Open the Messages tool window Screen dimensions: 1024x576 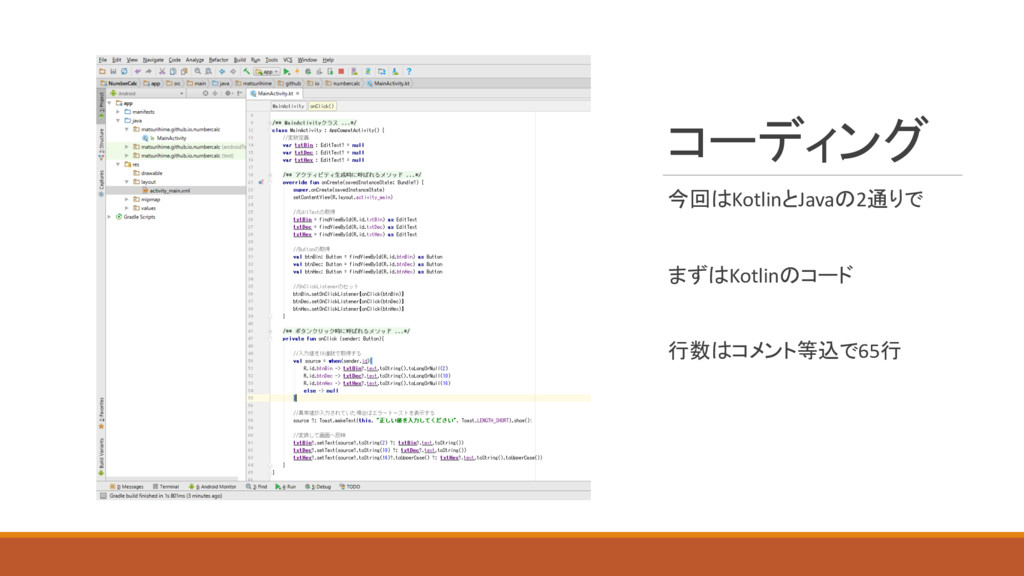click(x=127, y=487)
